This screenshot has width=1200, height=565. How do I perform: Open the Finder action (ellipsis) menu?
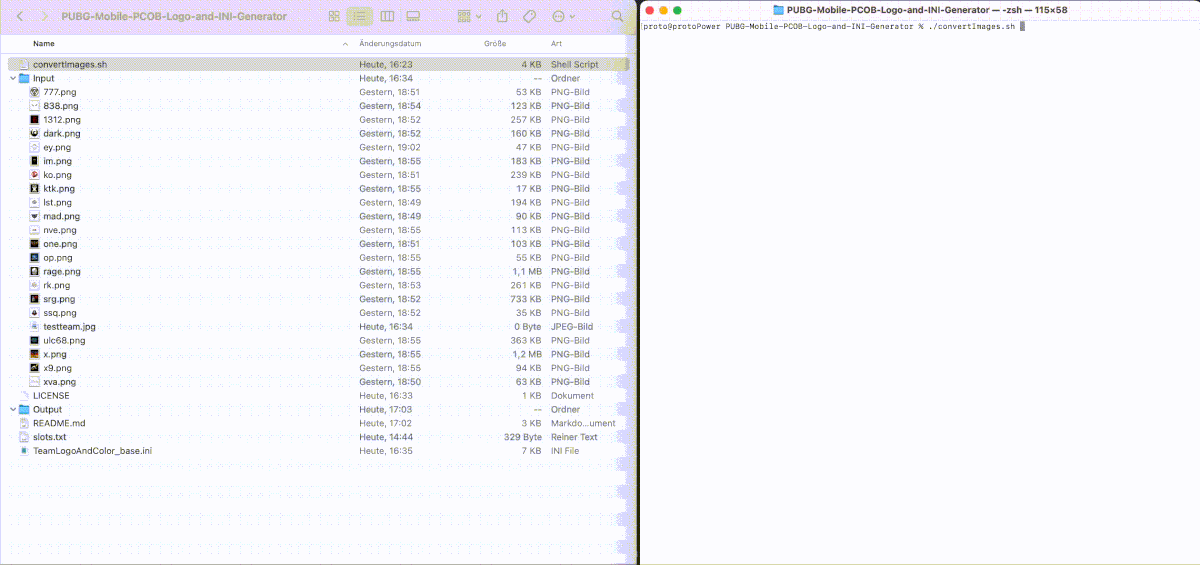[x=564, y=17]
